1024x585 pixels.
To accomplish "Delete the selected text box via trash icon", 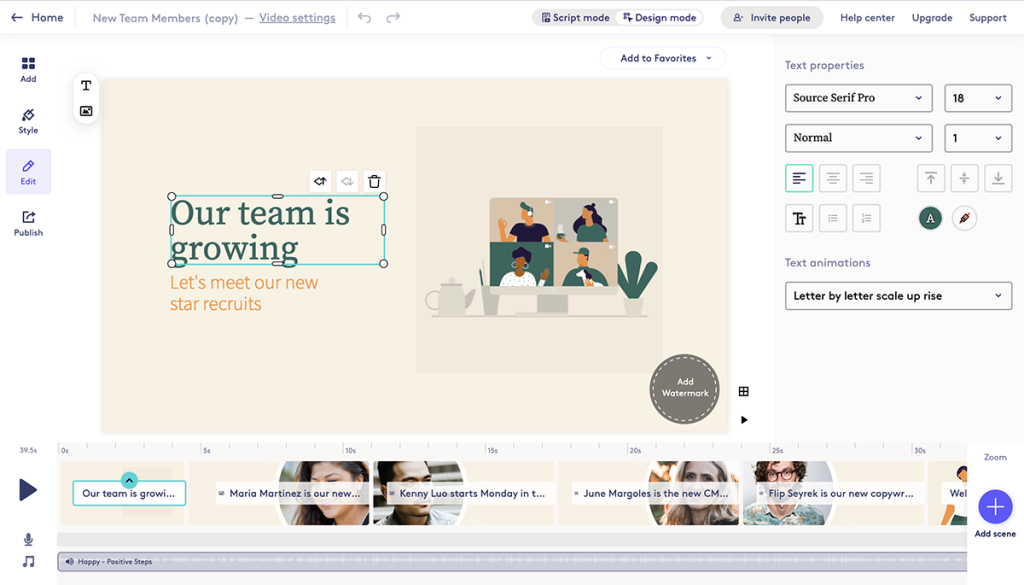I will pos(374,181).
